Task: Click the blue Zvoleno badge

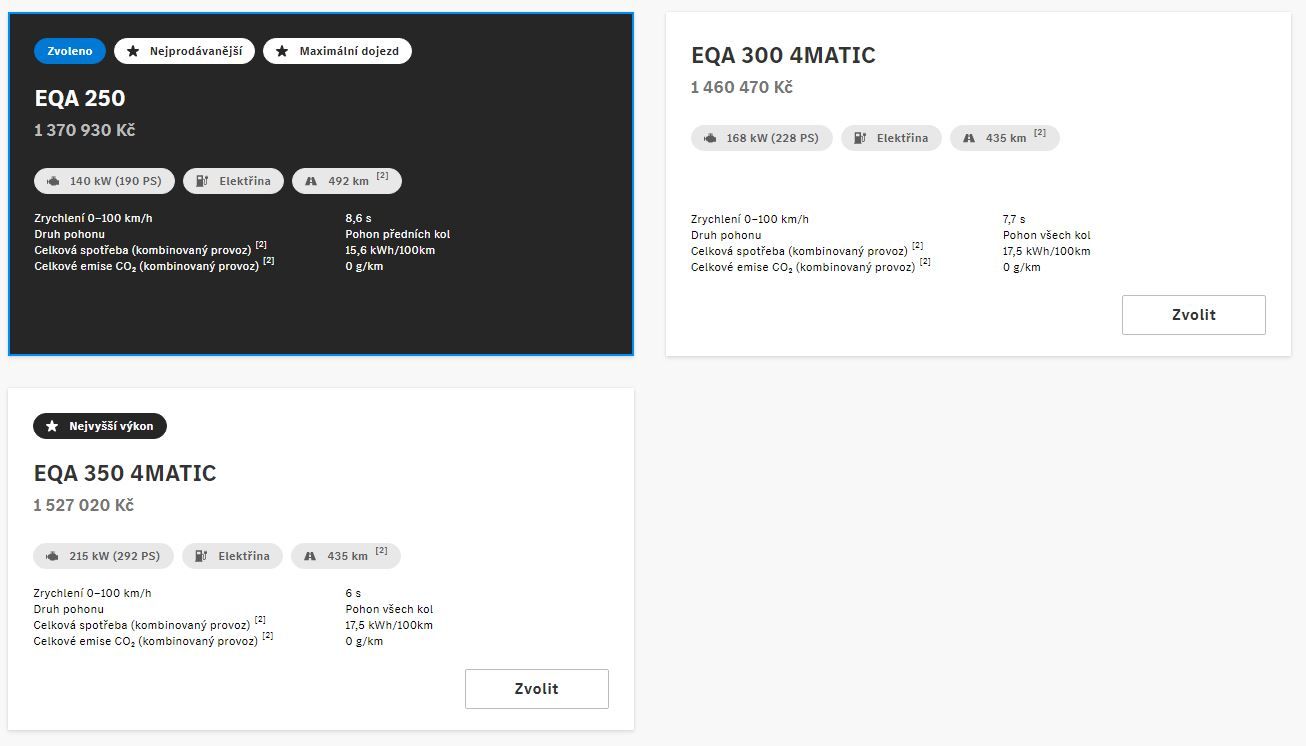Action: click(70, 51)
